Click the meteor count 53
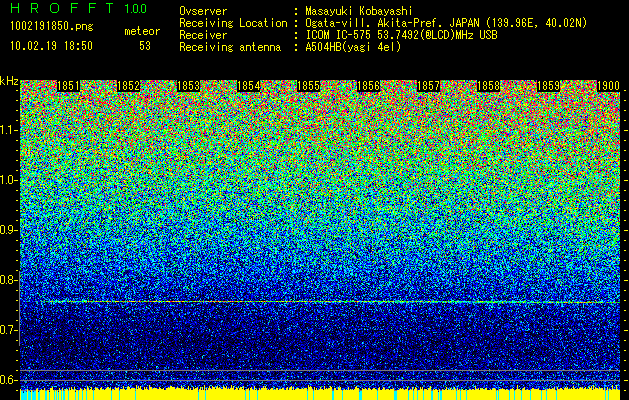The image size is (629, 400). point(145,46)
